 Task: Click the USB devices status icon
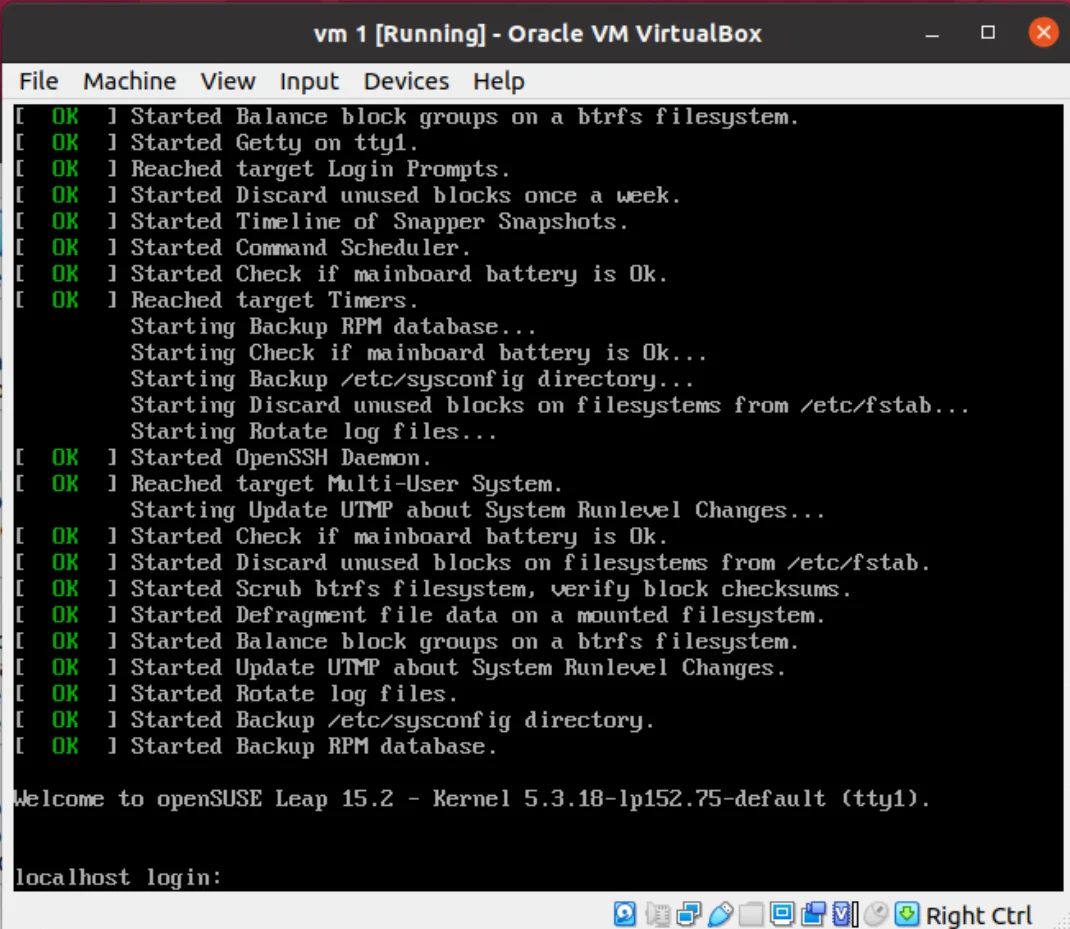pyautogui.click(x=720, y=914)
